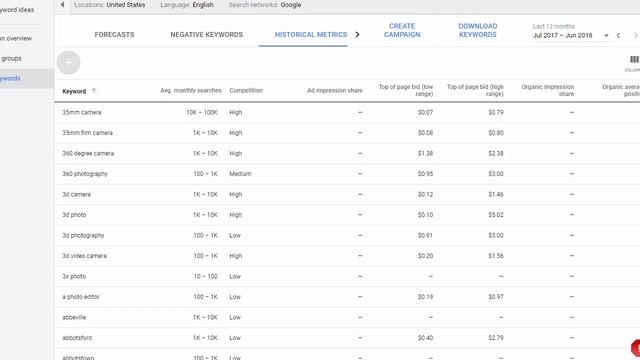This screenshot has width=640, height=360.
Task: Open Keywords in sidebar
Action: [10, 78]
